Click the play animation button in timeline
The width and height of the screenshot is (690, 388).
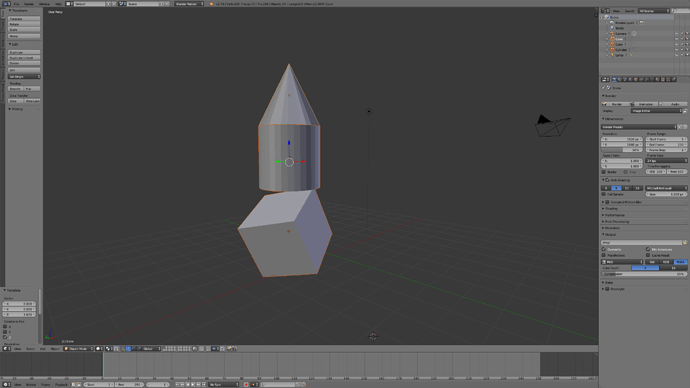(x=193, y=384)
